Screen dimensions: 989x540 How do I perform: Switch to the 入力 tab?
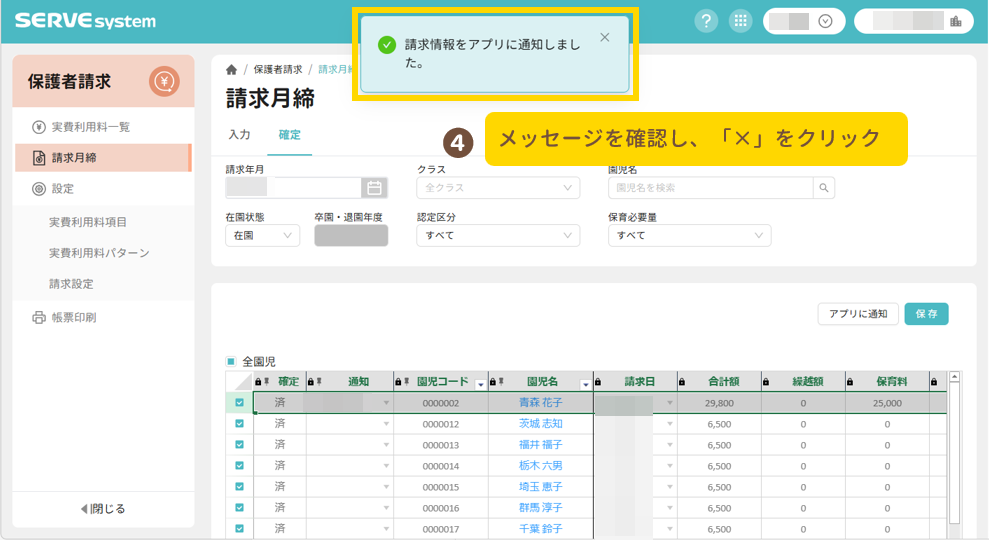coord(239,134)
